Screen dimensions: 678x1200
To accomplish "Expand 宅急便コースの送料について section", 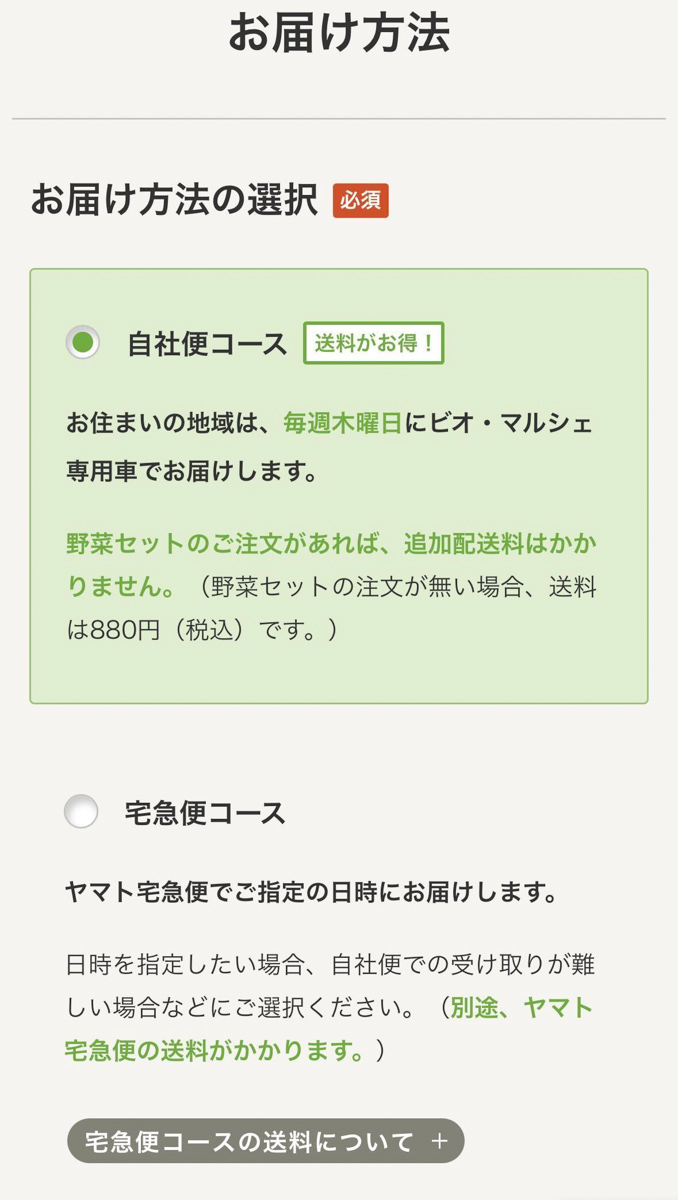I will pos(250,1141).
